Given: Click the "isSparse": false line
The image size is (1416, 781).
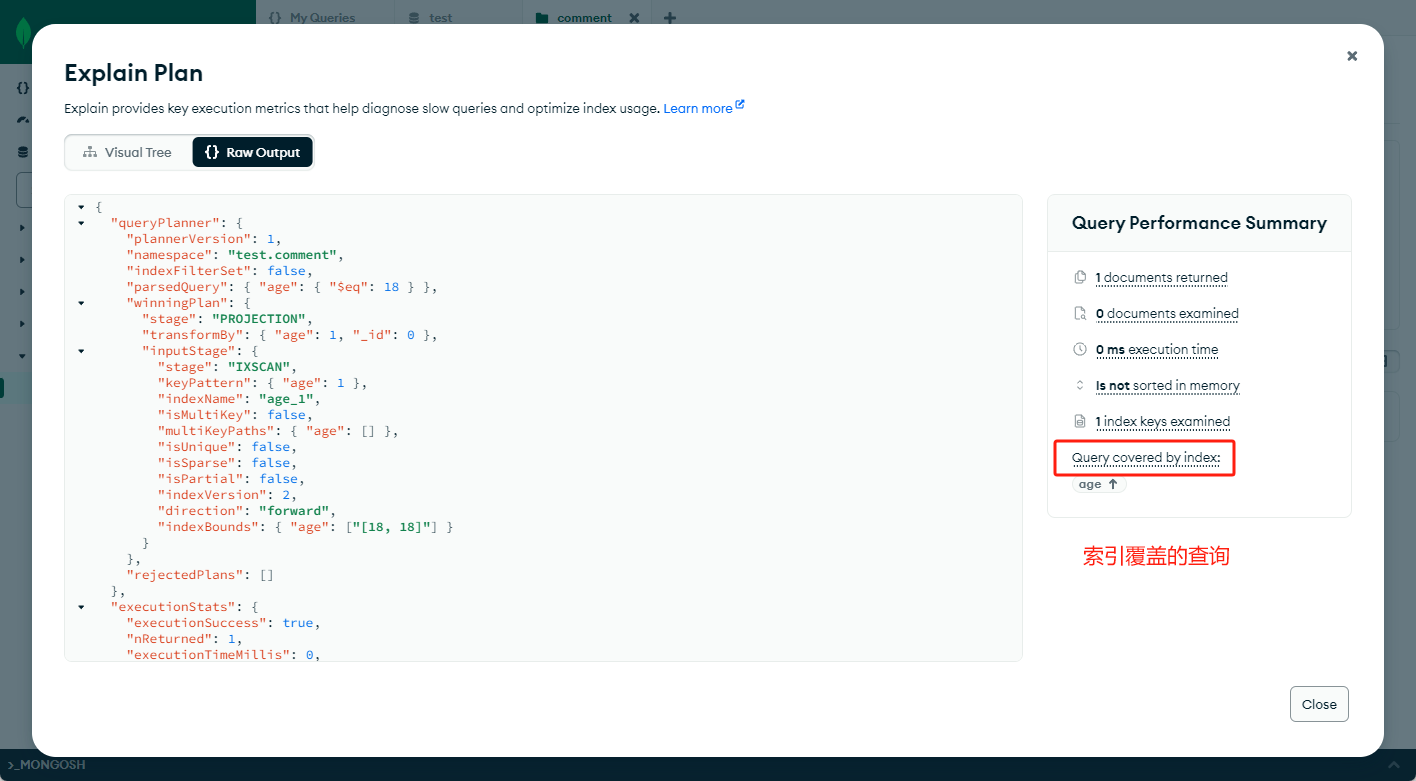Looking at the screenshot, I should (x=227, y=463).
